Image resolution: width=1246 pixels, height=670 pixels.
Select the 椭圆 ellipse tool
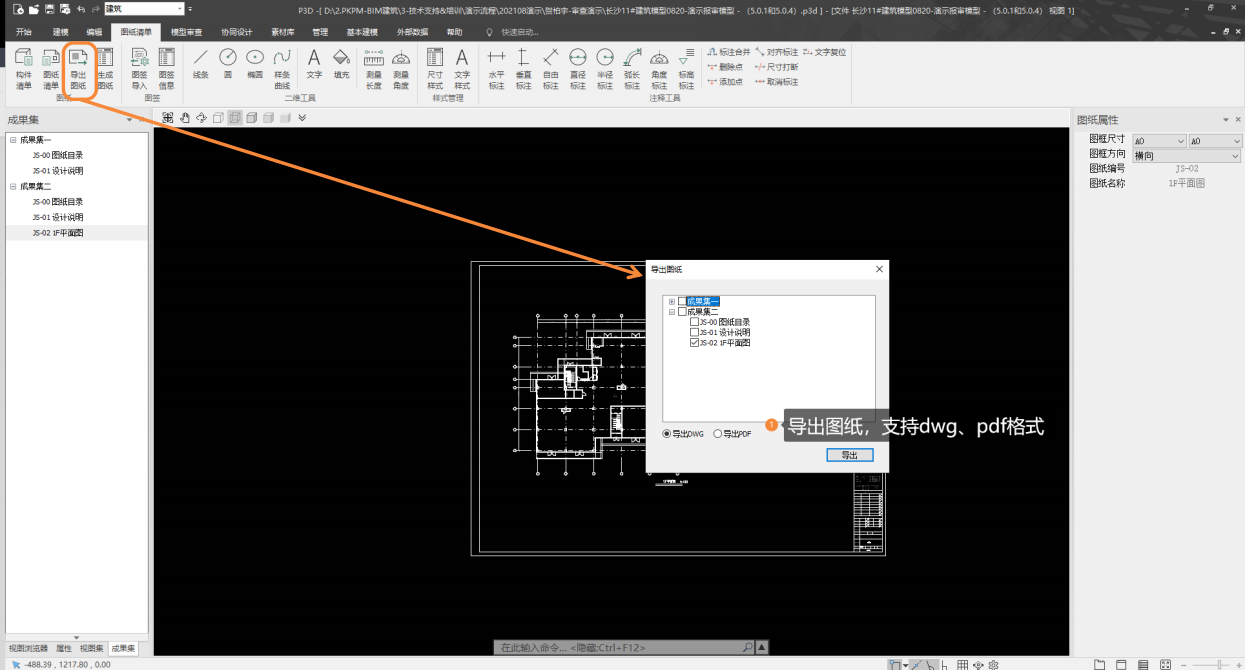click(x=255, y=63)
